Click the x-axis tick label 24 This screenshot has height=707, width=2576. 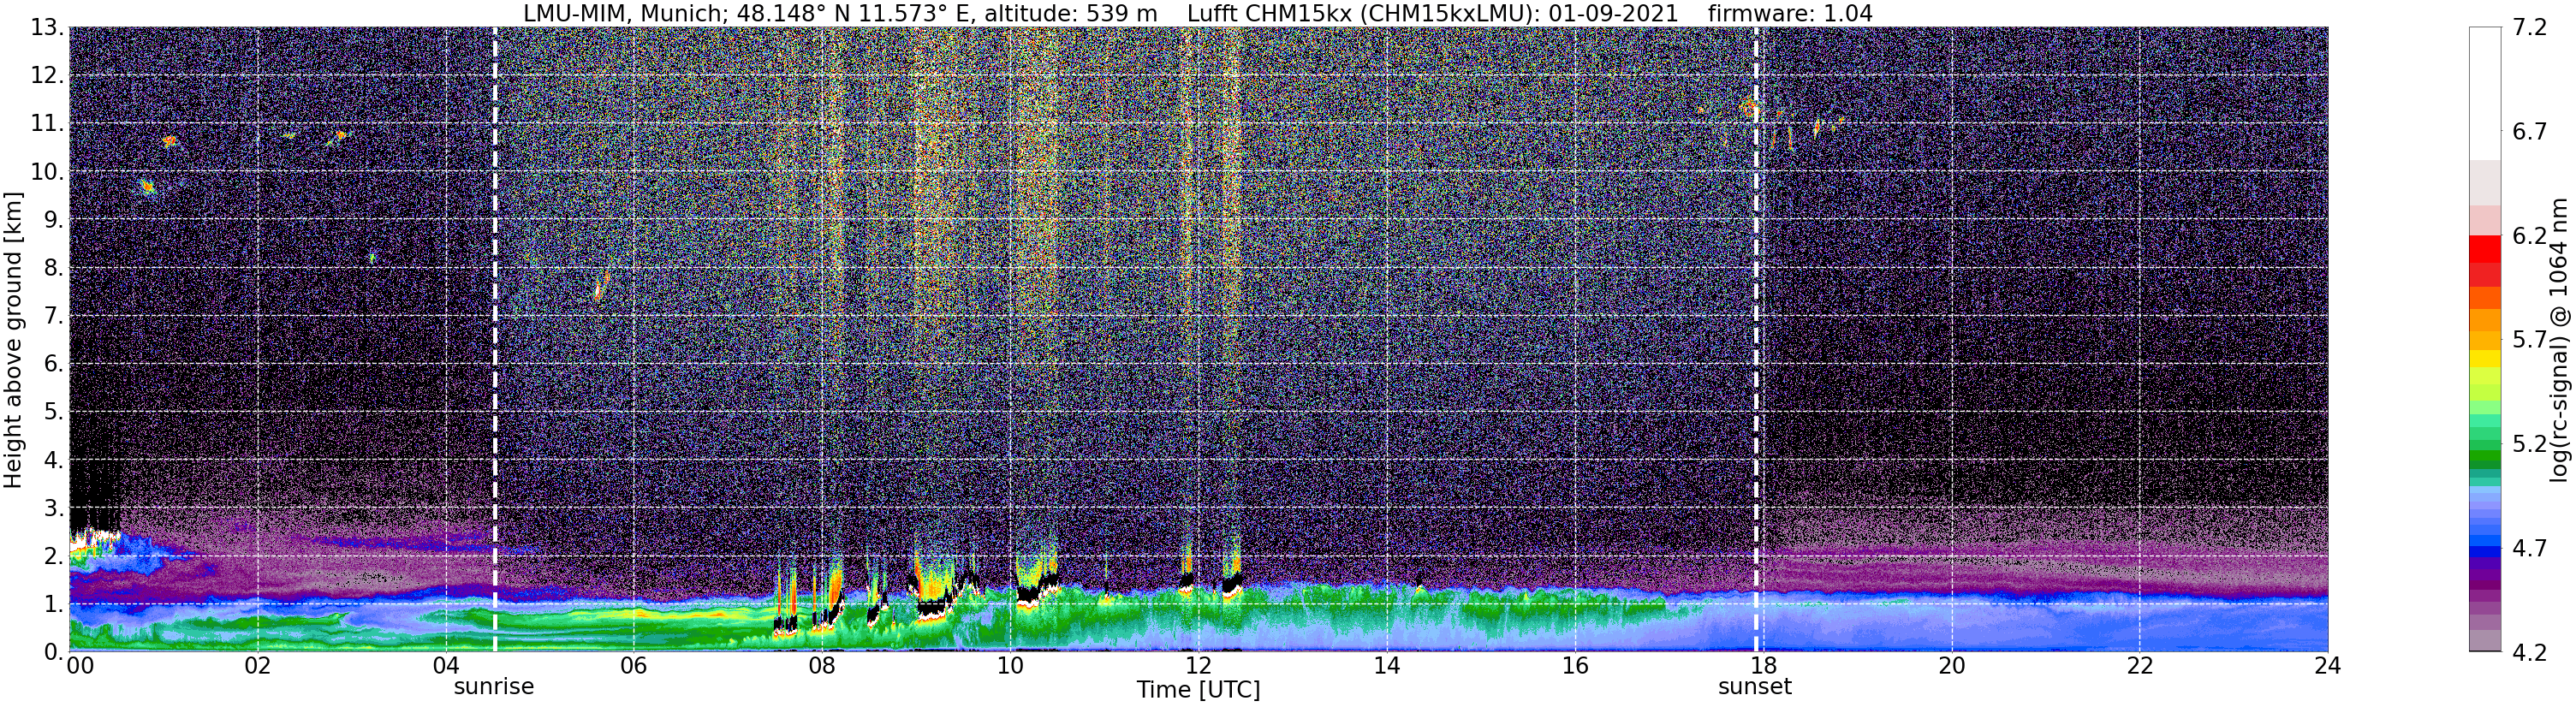click(2328, 666)
